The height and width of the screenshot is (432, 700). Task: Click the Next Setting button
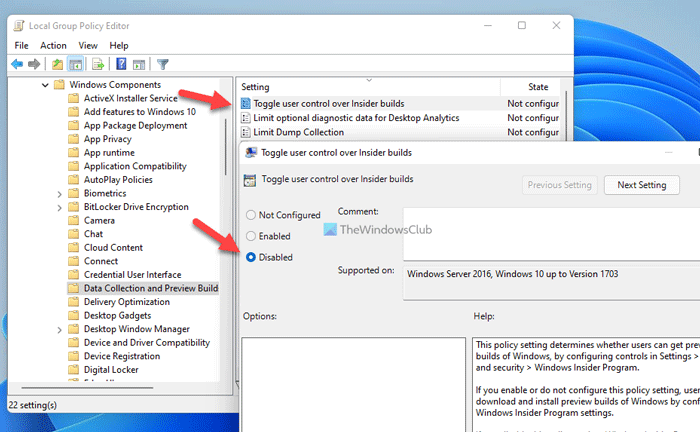(x=642, y=185)
